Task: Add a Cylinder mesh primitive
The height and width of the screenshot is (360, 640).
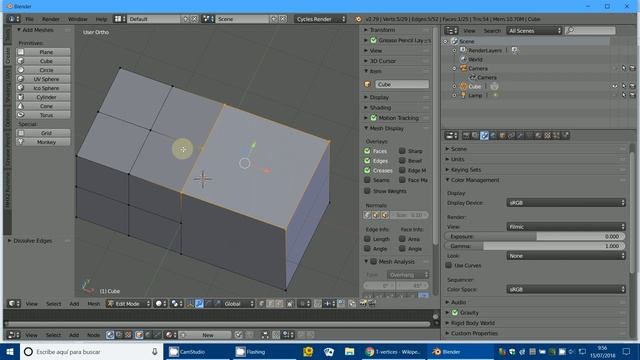Action: (43, 97)
